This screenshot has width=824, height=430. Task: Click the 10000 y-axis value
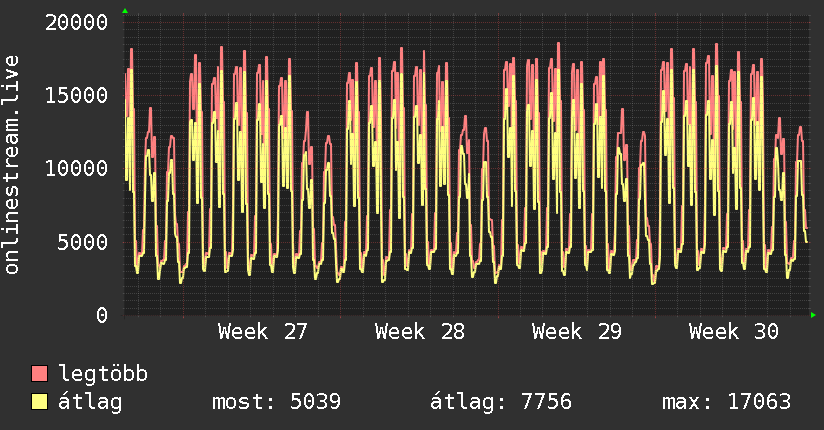click(x=76, y=168)
